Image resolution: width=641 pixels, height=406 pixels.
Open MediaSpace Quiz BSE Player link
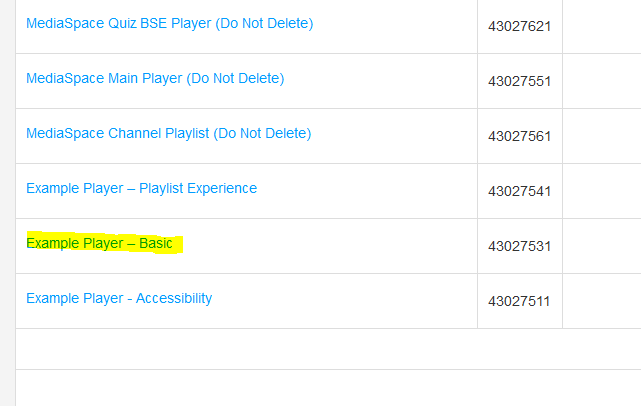coord(170,24)
